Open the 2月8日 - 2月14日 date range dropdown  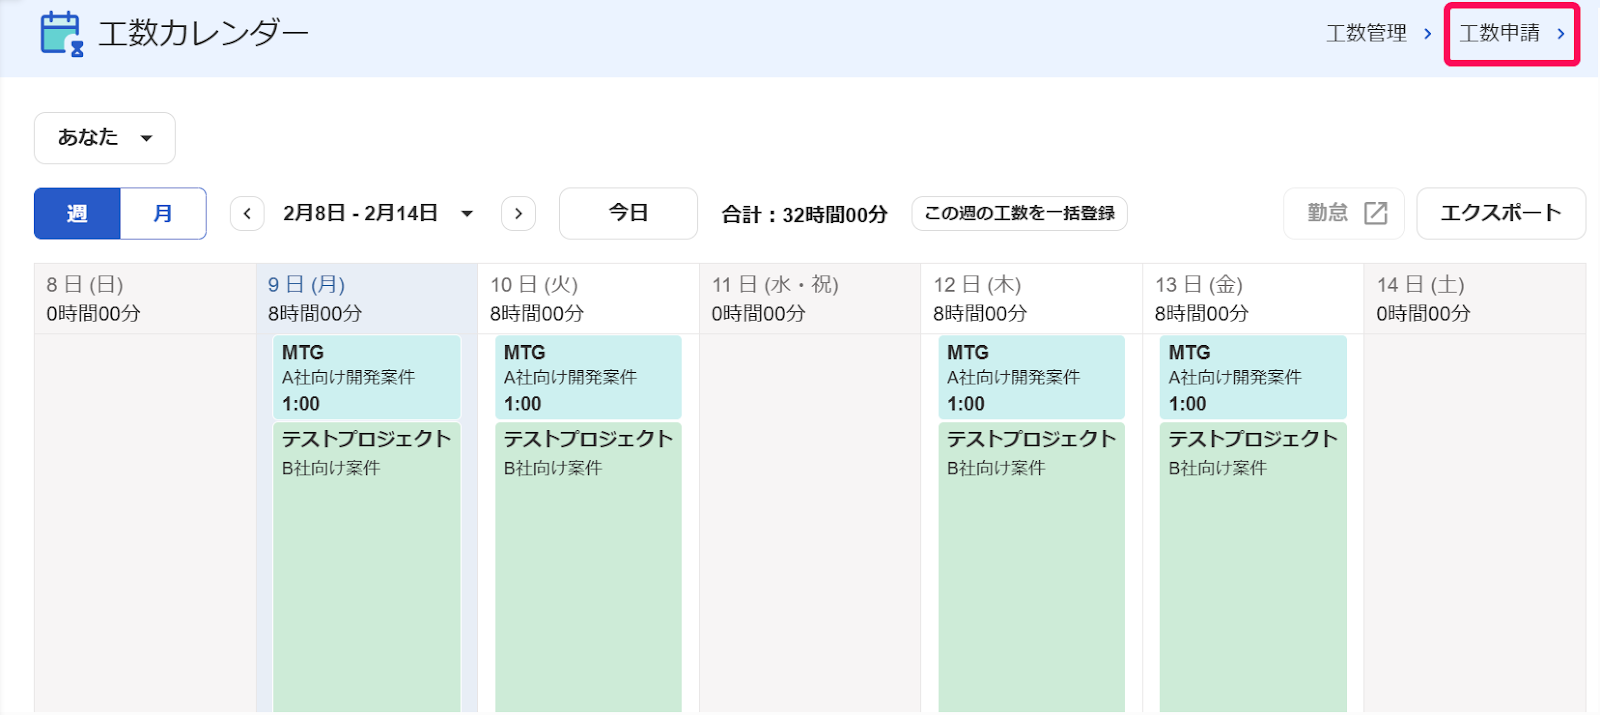(x=378, y=213)
